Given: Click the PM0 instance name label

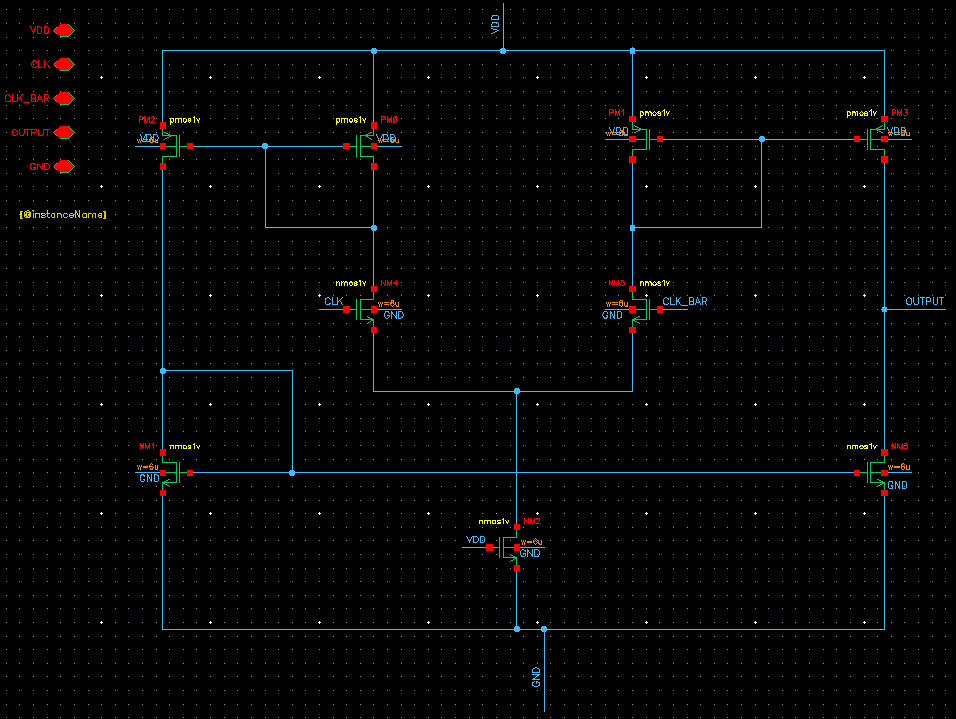Looking at the screenshot, I should pos(389,120).
